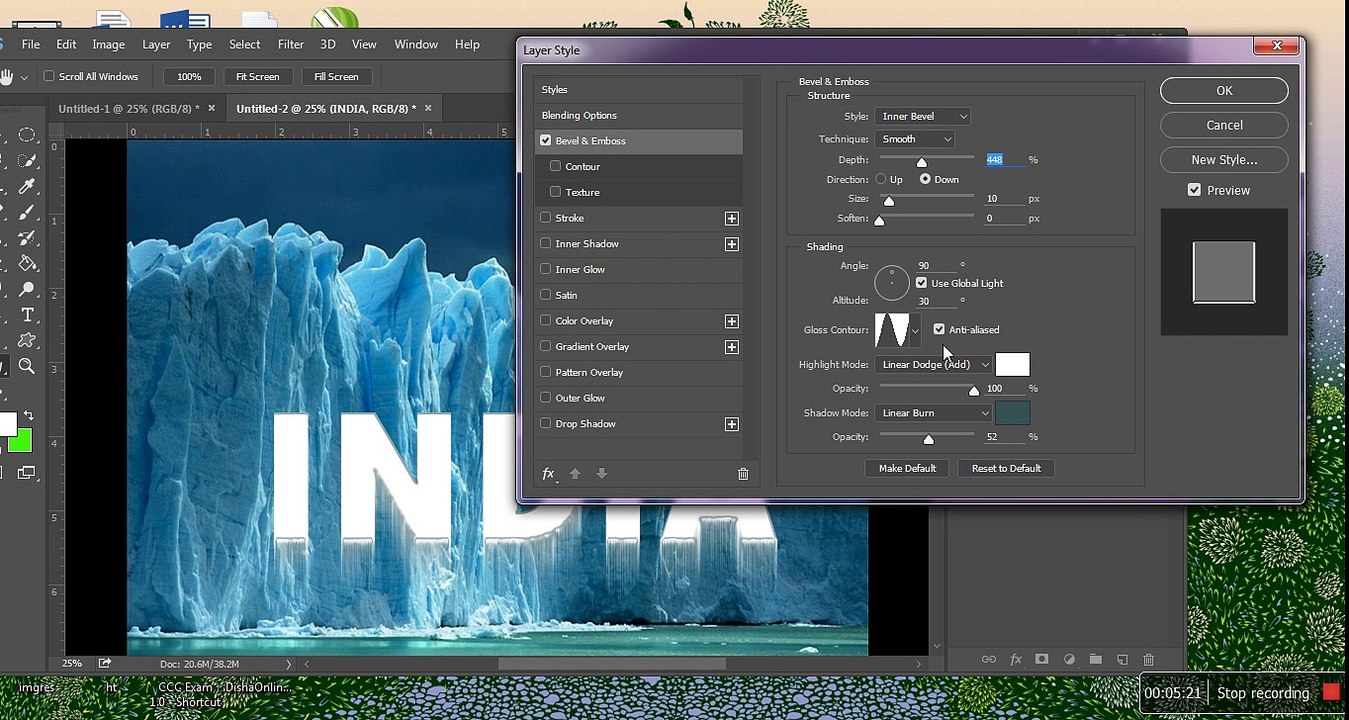Create a new layer icon
The image size is (1349, 720).
pyautogui.click(x=1122, y=660)
